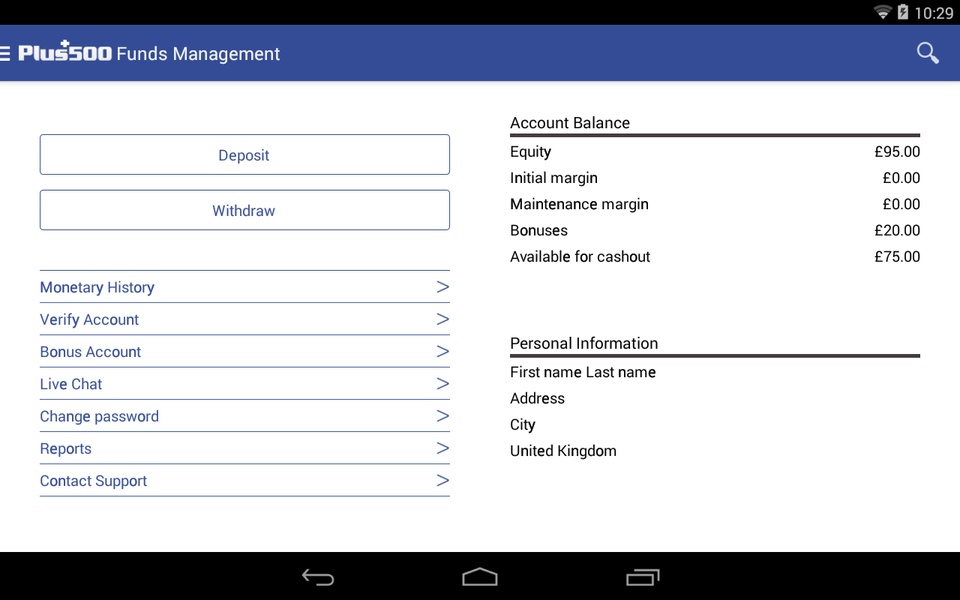This screenshot has height=600, width=960.
Task: Click the Equity label
Action: point(531,152)
